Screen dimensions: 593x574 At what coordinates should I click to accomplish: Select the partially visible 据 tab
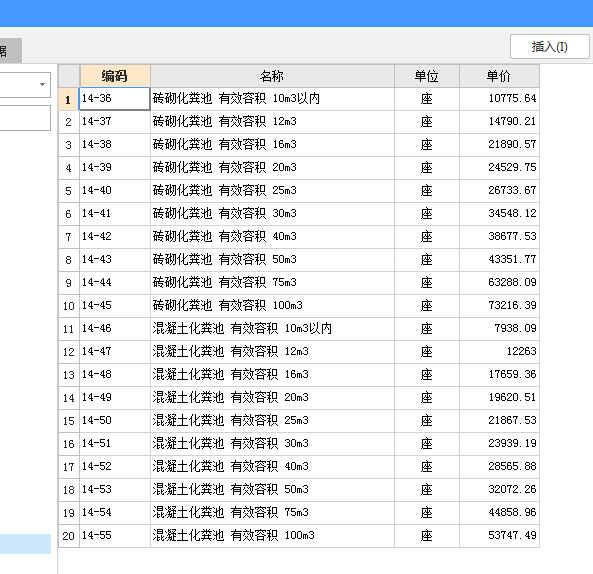tap(10, 50)
